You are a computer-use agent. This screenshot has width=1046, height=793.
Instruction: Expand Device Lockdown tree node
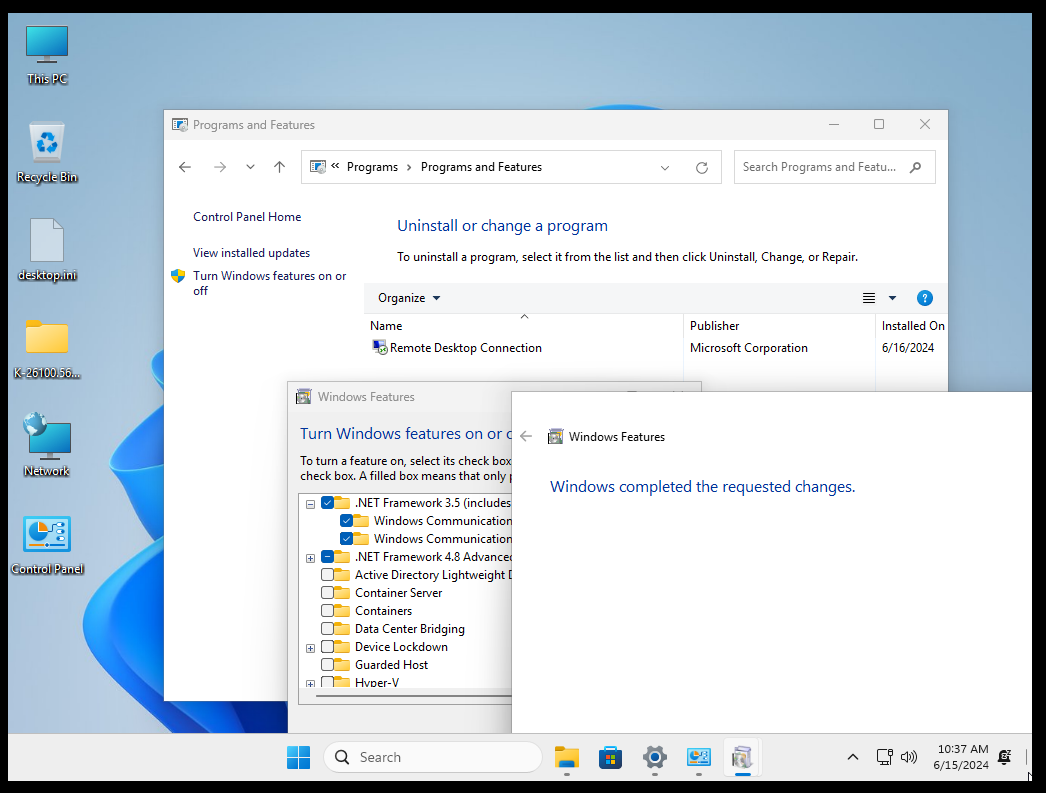pos(310,648)
